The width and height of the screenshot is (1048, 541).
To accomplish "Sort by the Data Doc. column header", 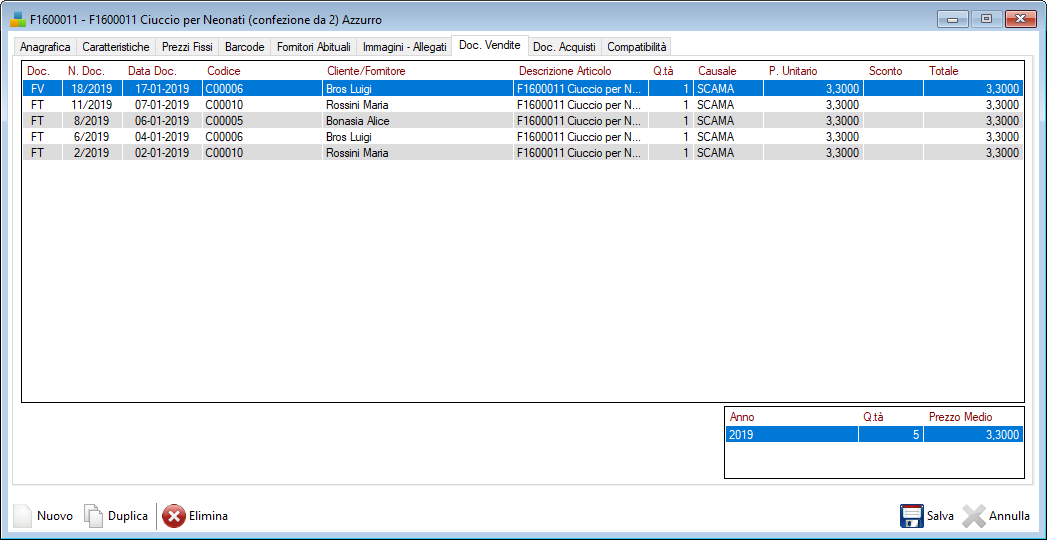I will tap(152, 71).
